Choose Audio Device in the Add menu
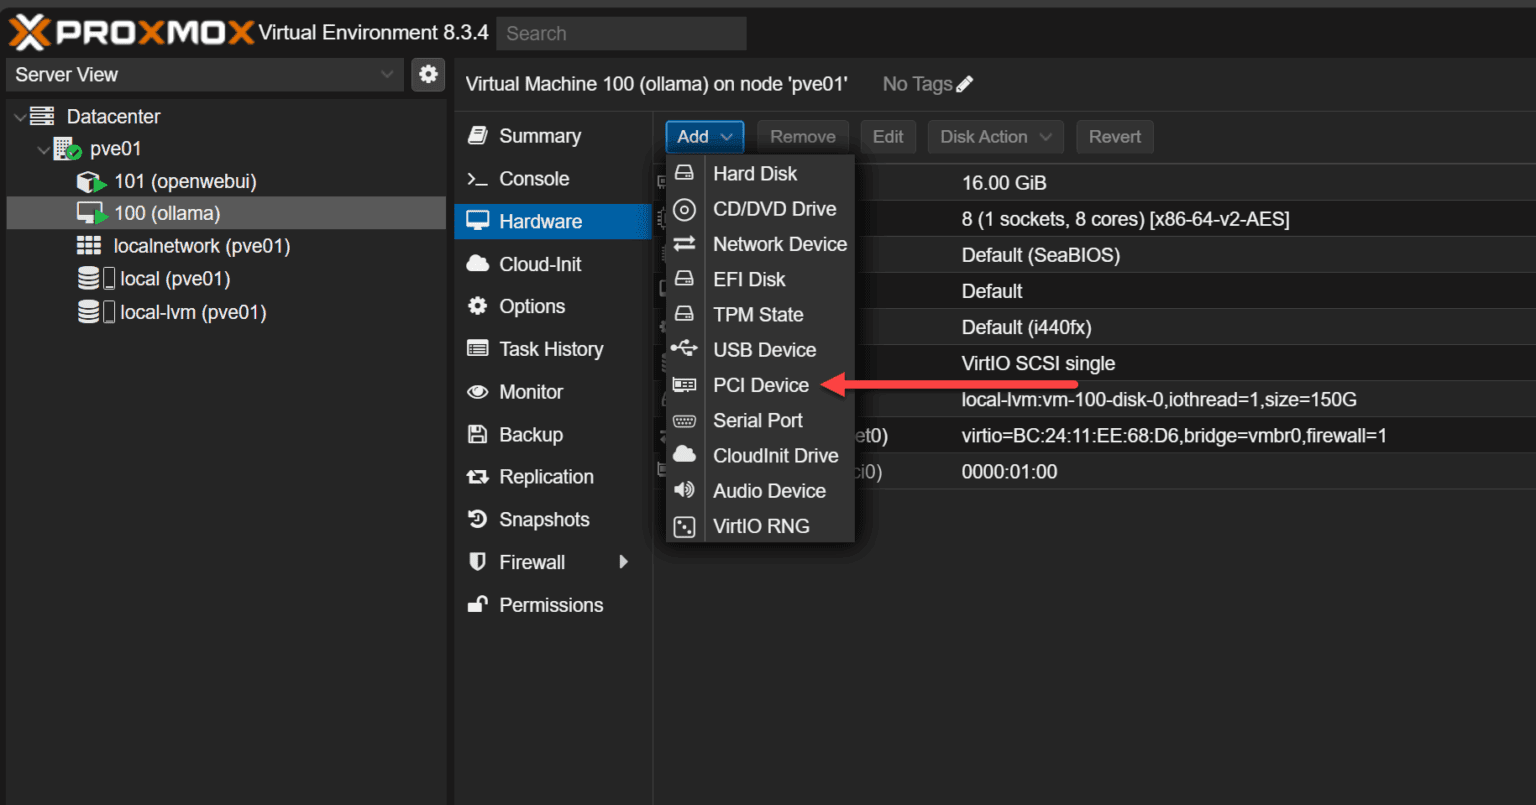1536x805 pixels. pos(769,490)
